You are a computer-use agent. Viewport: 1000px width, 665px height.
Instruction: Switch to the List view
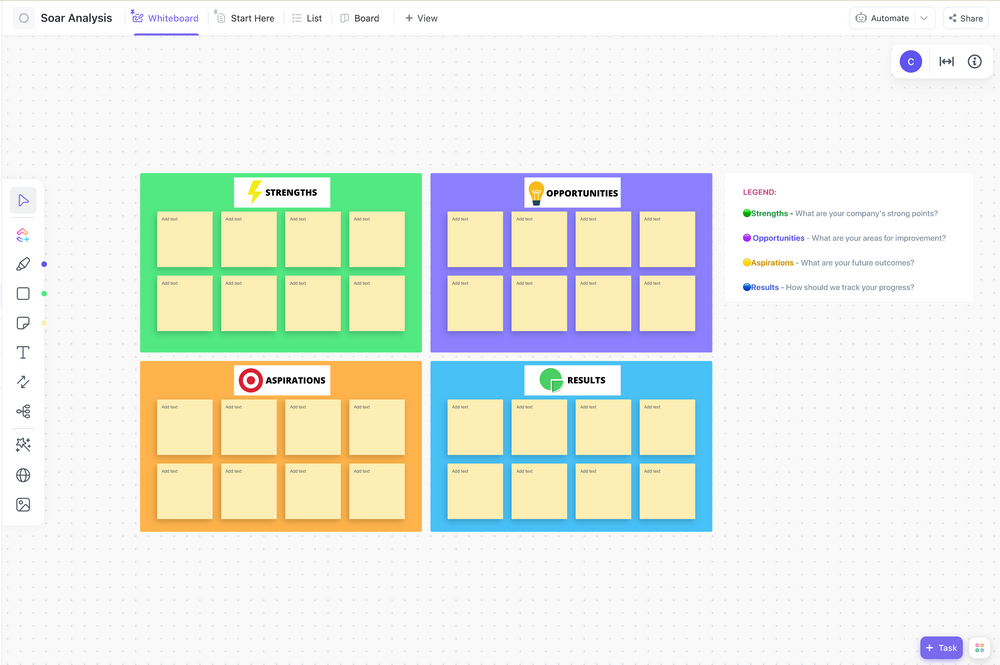tap(307, 17)
